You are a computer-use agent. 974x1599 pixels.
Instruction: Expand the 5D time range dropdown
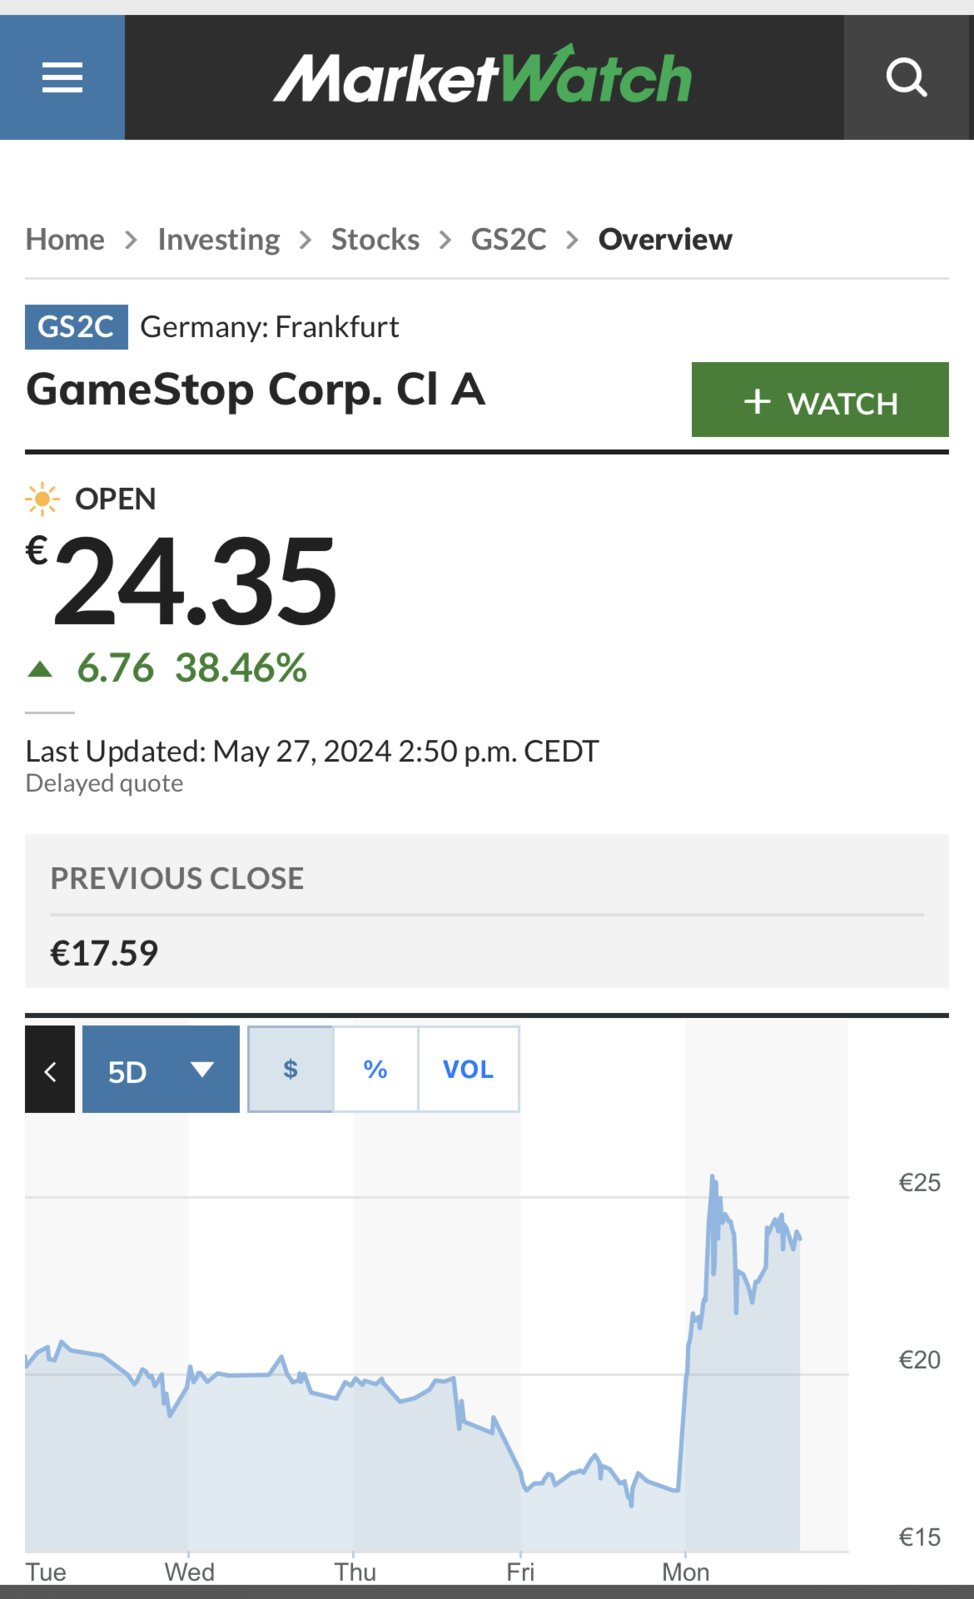(161, 1069)
